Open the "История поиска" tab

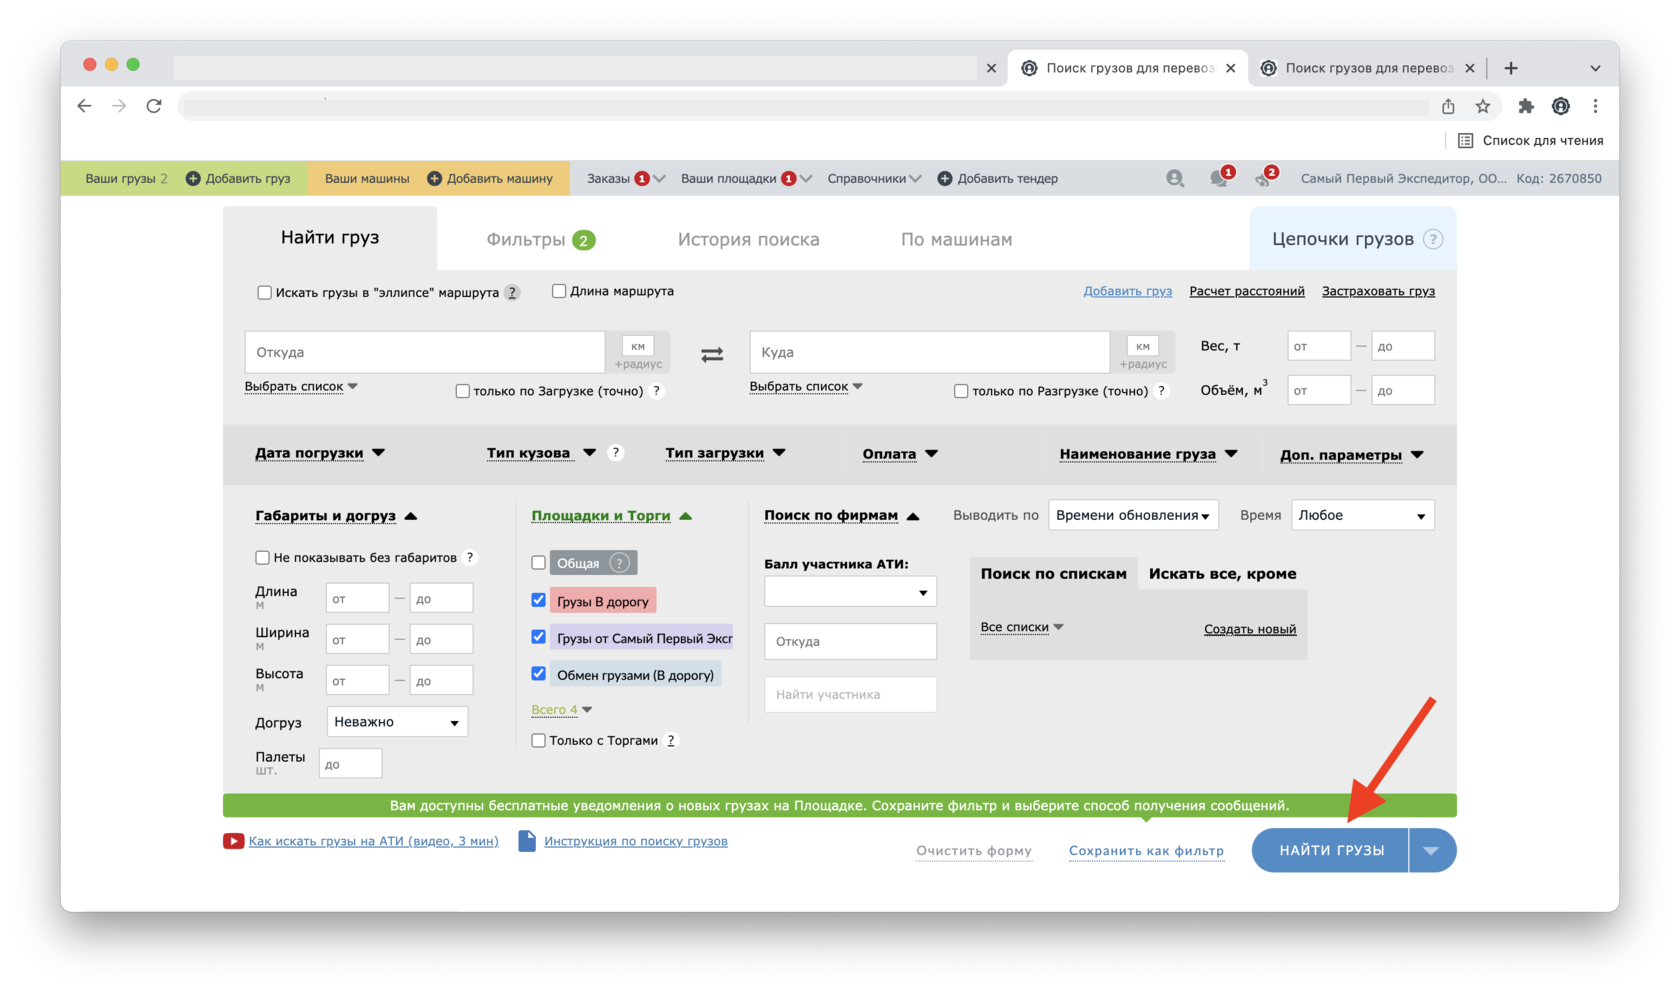[748, 239]
